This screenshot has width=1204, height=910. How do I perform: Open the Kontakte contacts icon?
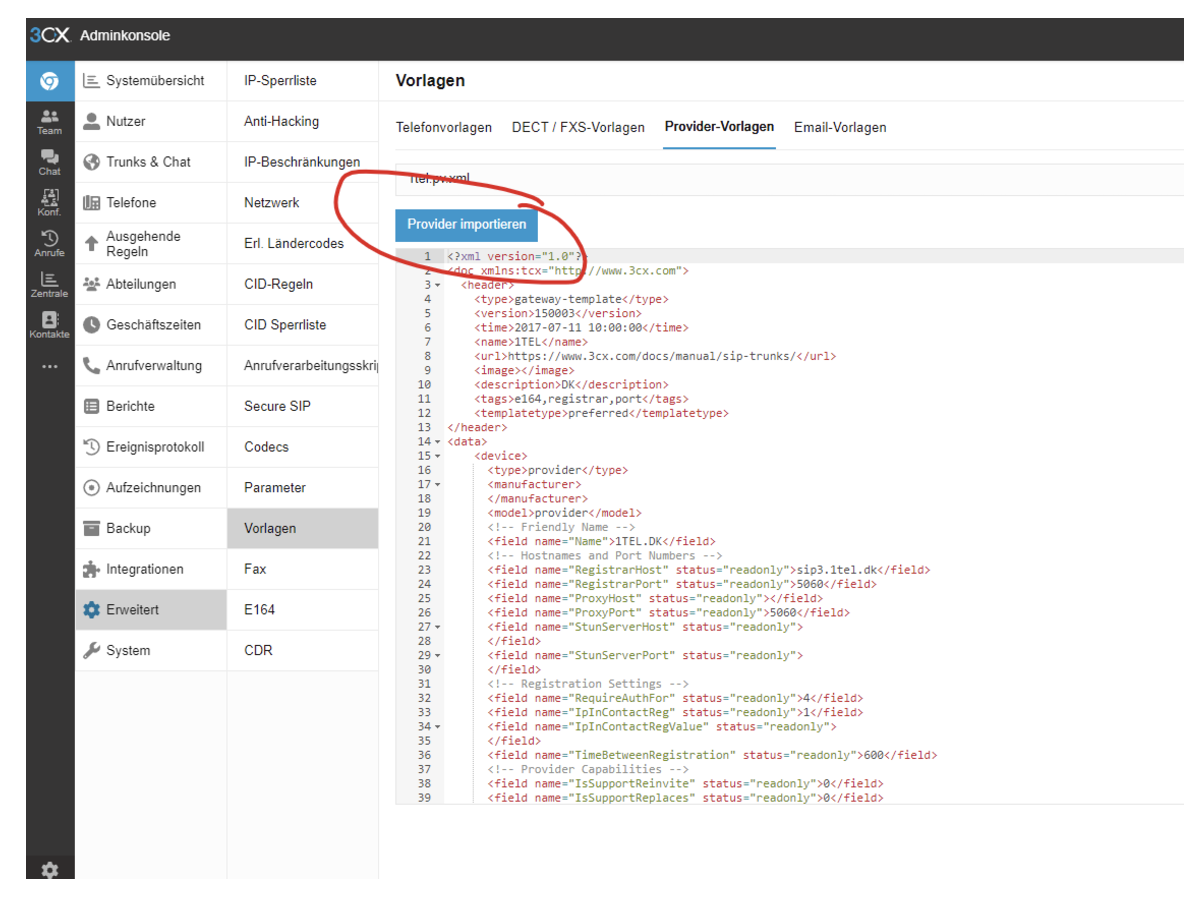coord(49,325)
